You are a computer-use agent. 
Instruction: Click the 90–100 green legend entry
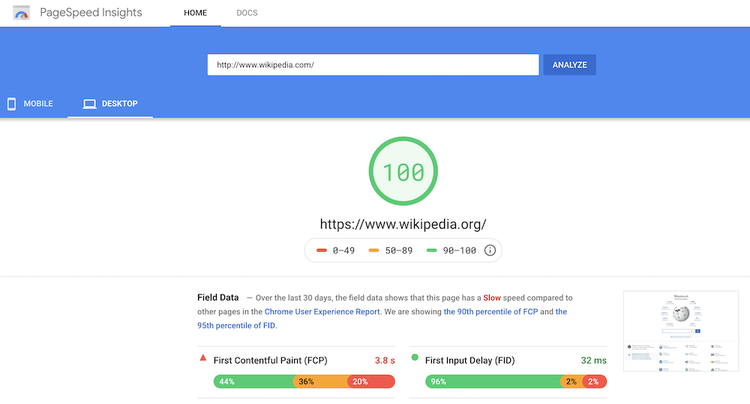pos(452,251)
